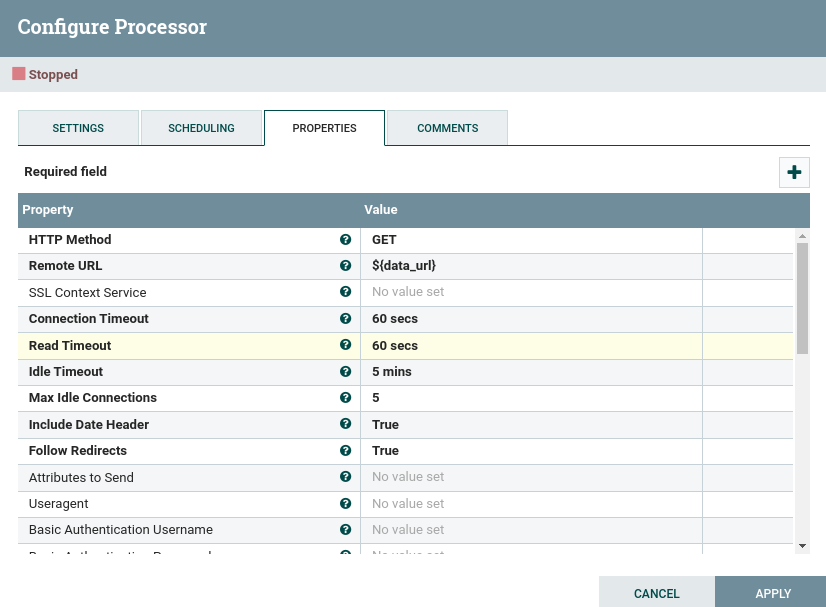
Task: Switch to the Scheduling tab
Action: (x=201, y=128)
